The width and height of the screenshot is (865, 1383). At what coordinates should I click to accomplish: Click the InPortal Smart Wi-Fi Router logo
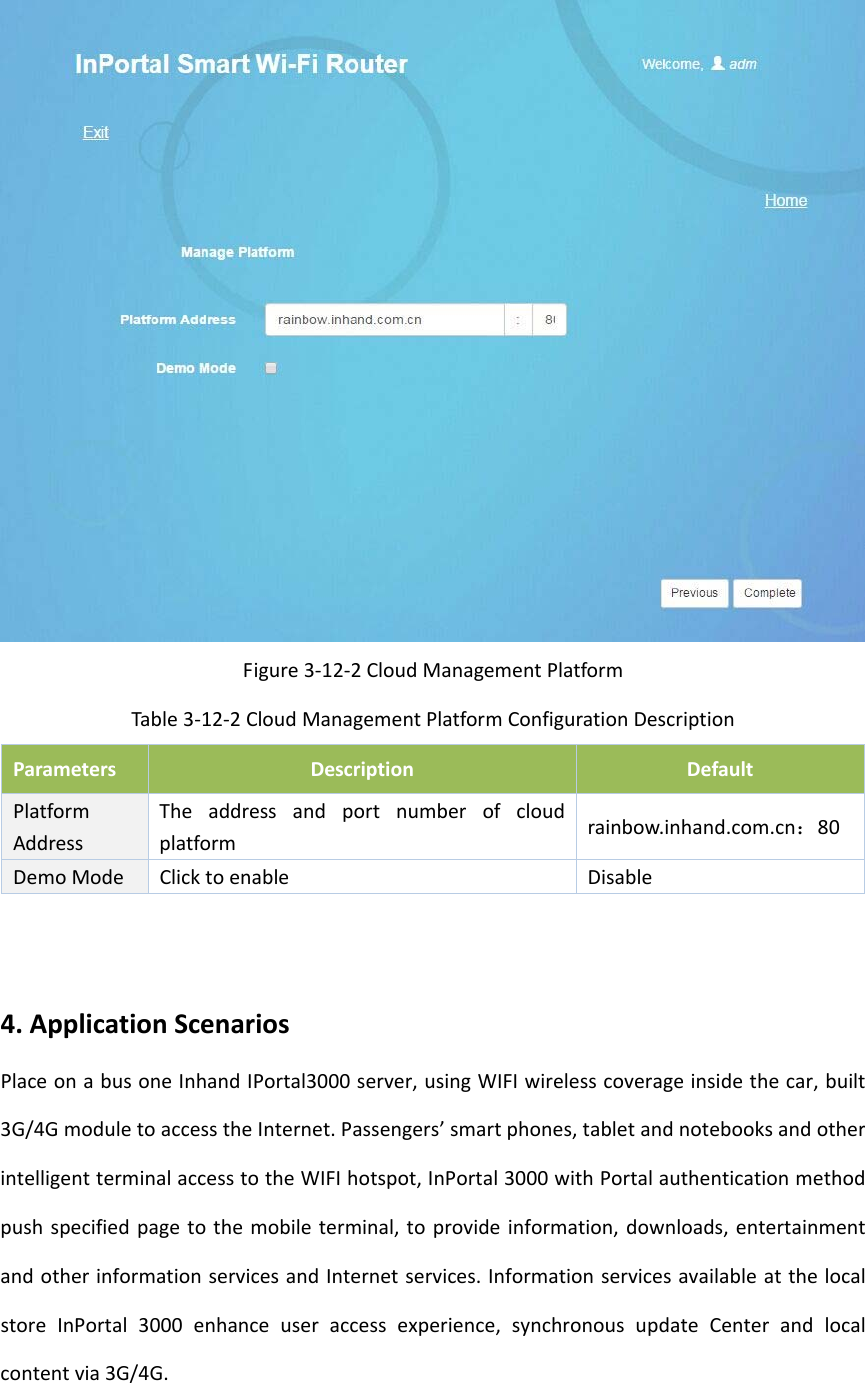[240, 64]
